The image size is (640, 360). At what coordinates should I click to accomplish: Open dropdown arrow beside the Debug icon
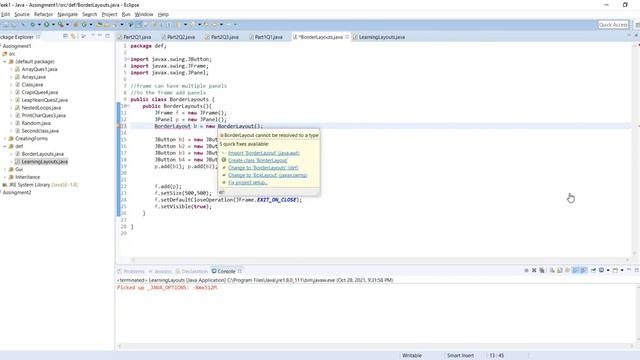pos(39,24)
